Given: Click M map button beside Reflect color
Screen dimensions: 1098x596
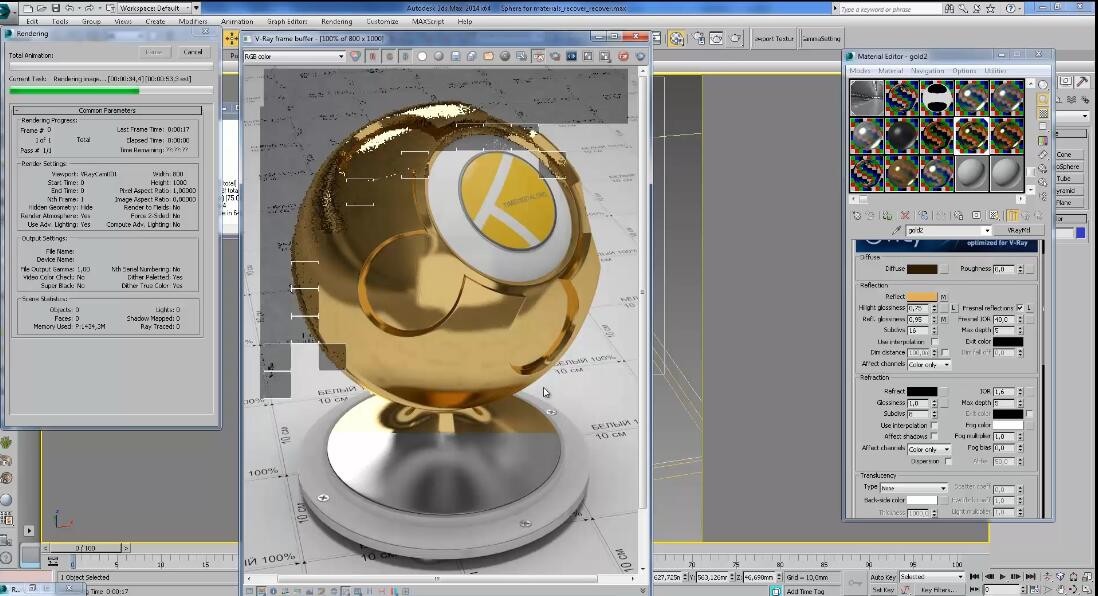Looking at the screenshot, I should [x=943, y=297].
